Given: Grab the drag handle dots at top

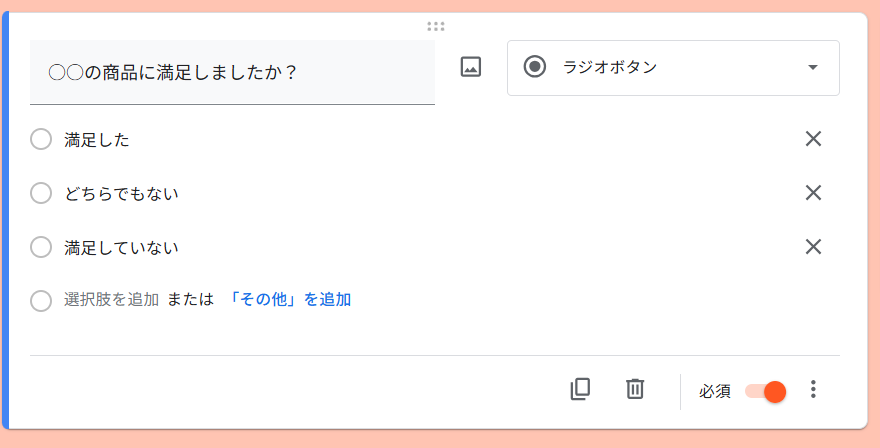Looking at the screenshot, I should (436, 26).
